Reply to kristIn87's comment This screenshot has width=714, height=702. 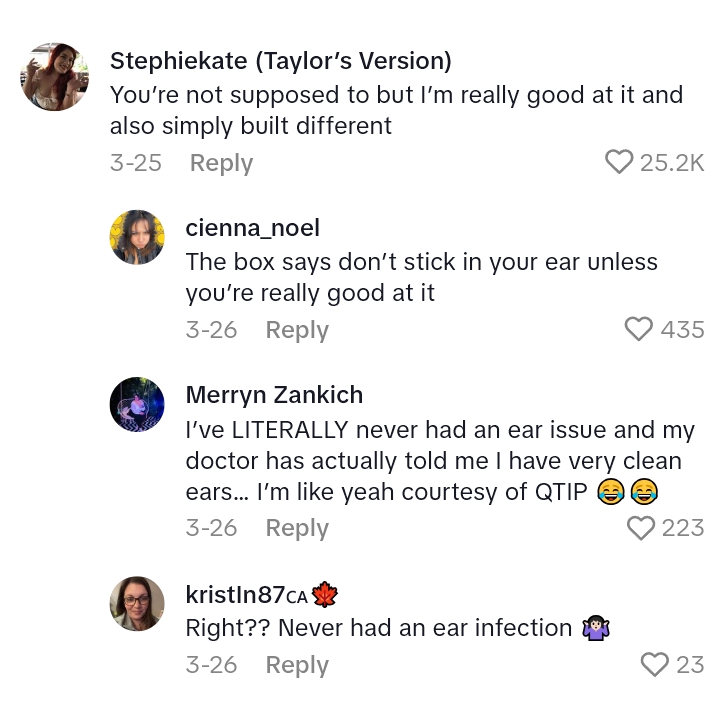tap(297, 665)
